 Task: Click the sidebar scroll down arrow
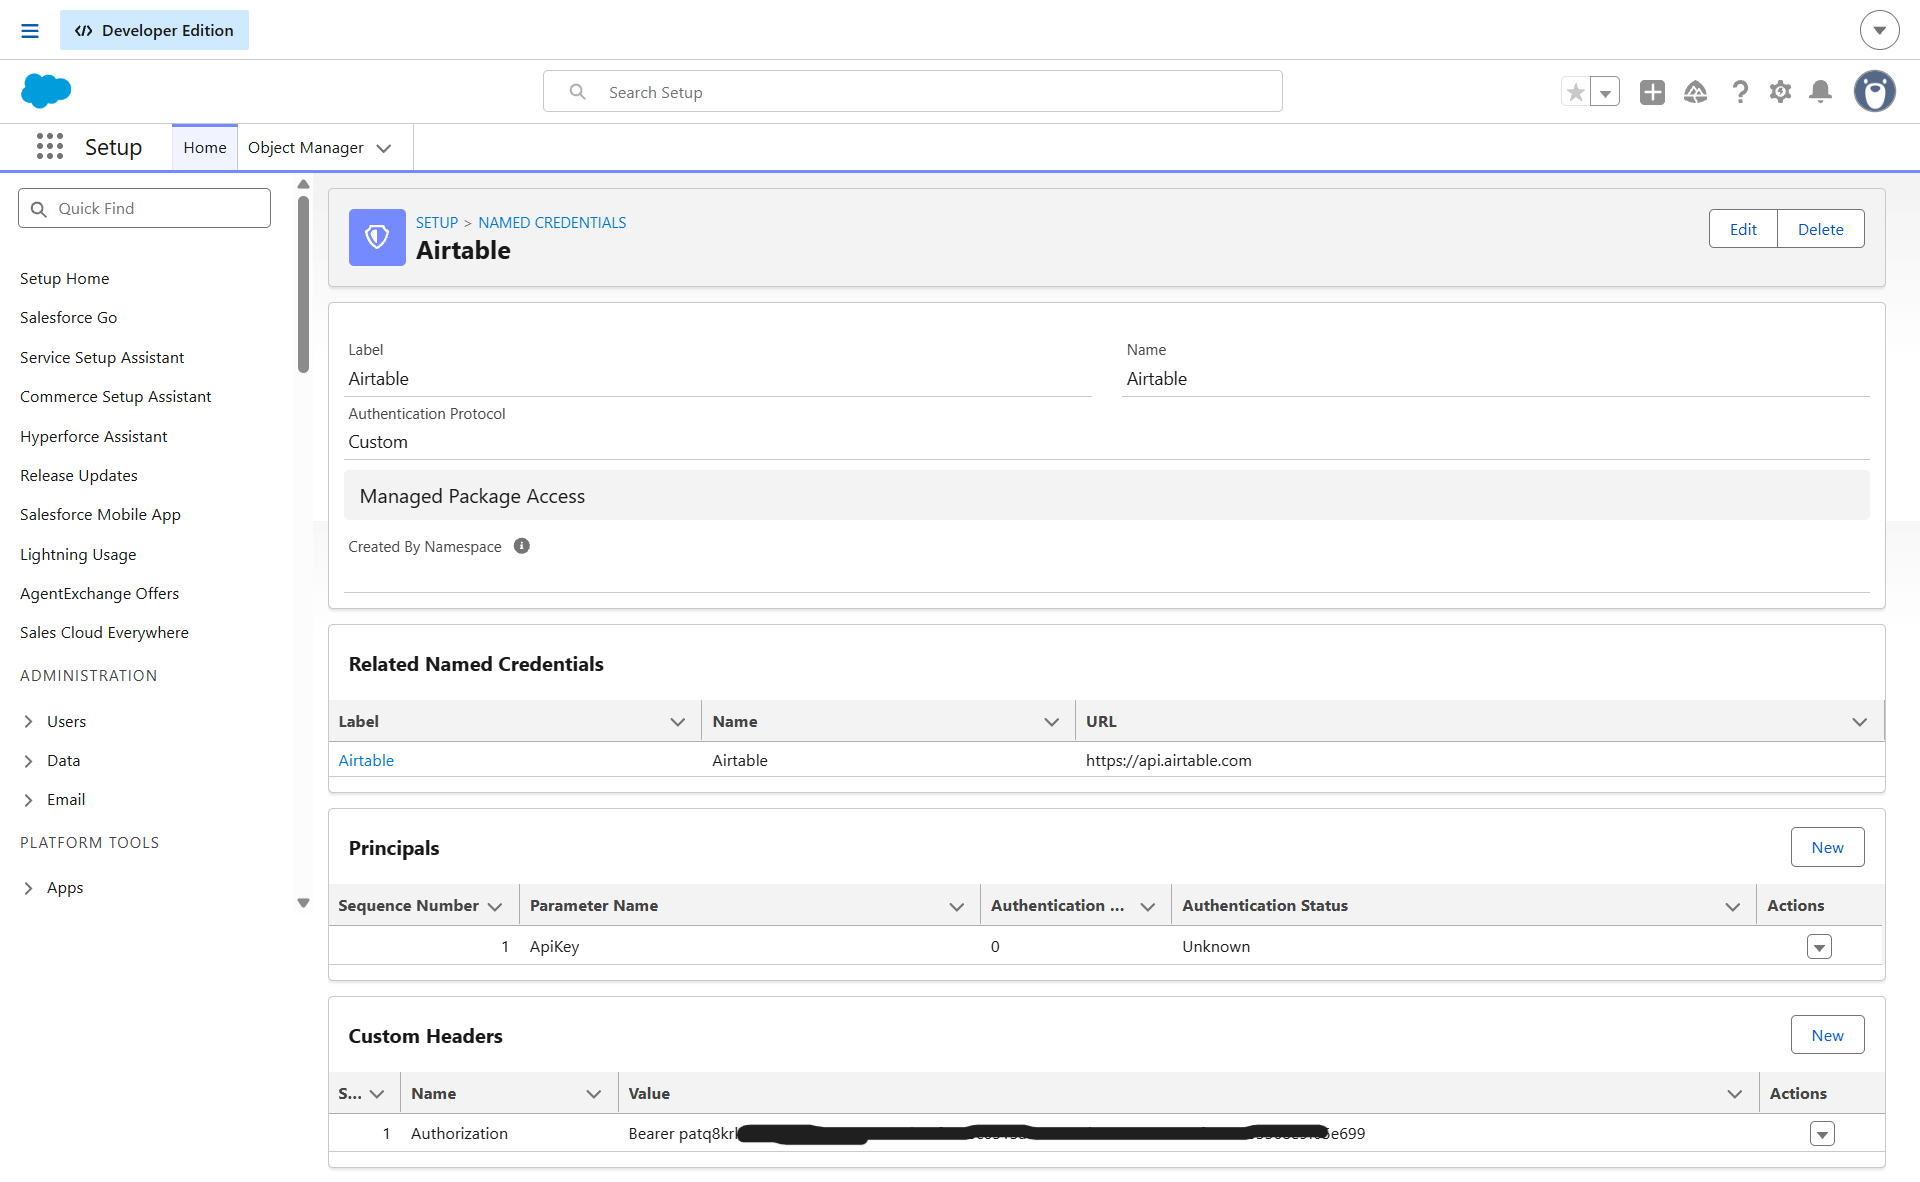pos(303,903)
